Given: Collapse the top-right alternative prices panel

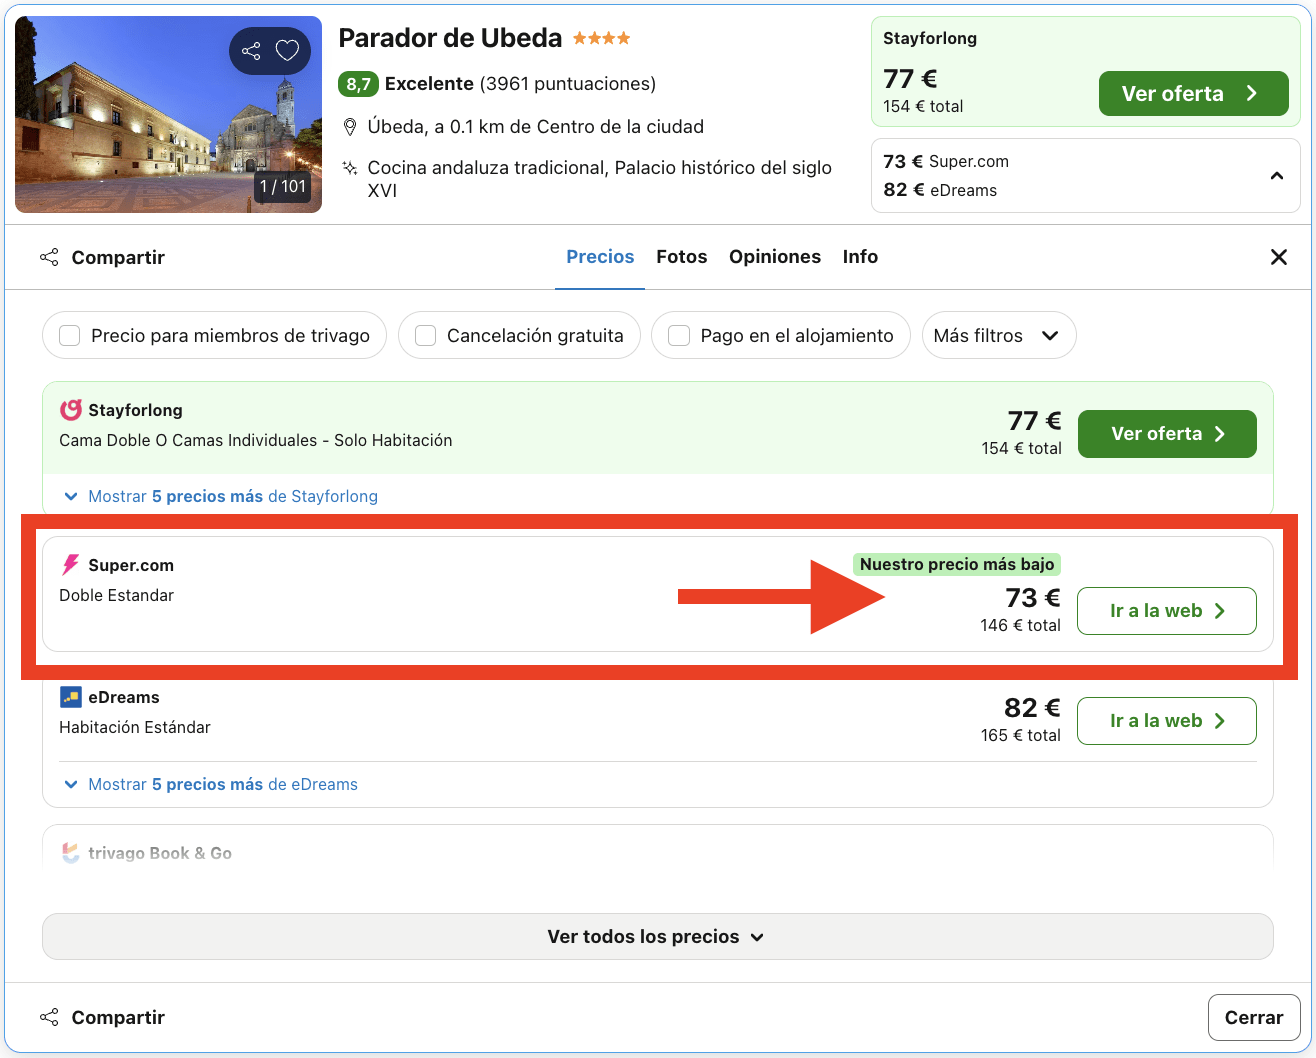Looking at the screenshot, I should coord(1277,175).
